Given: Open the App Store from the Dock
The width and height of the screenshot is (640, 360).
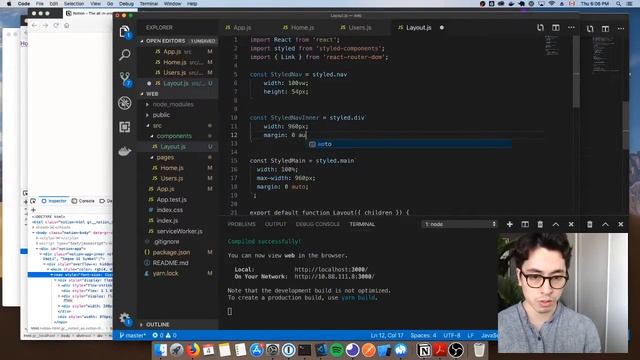Looking at the screenshot, I should (x=257, y=350).
